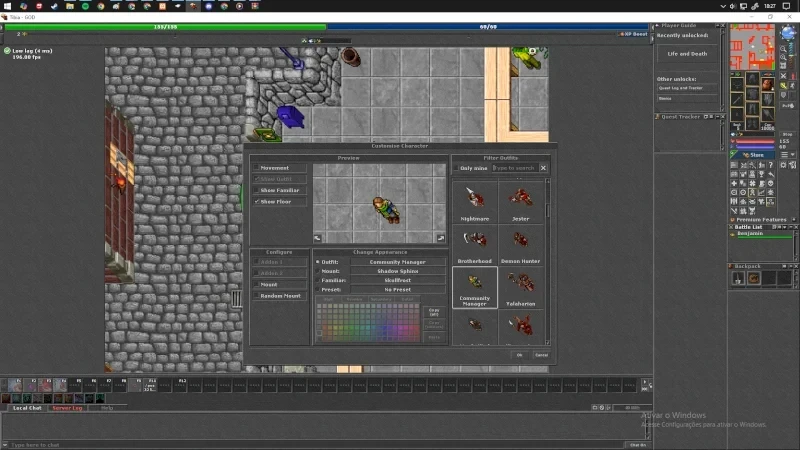Choose the Brotherhood outfit
This screenshot has height=450, width=800.
[474, 245]
